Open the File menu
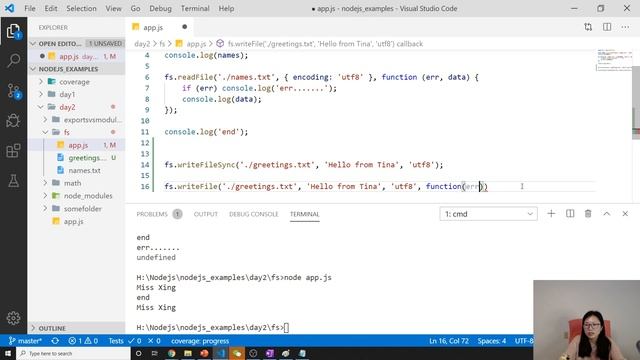 point(30,8)
